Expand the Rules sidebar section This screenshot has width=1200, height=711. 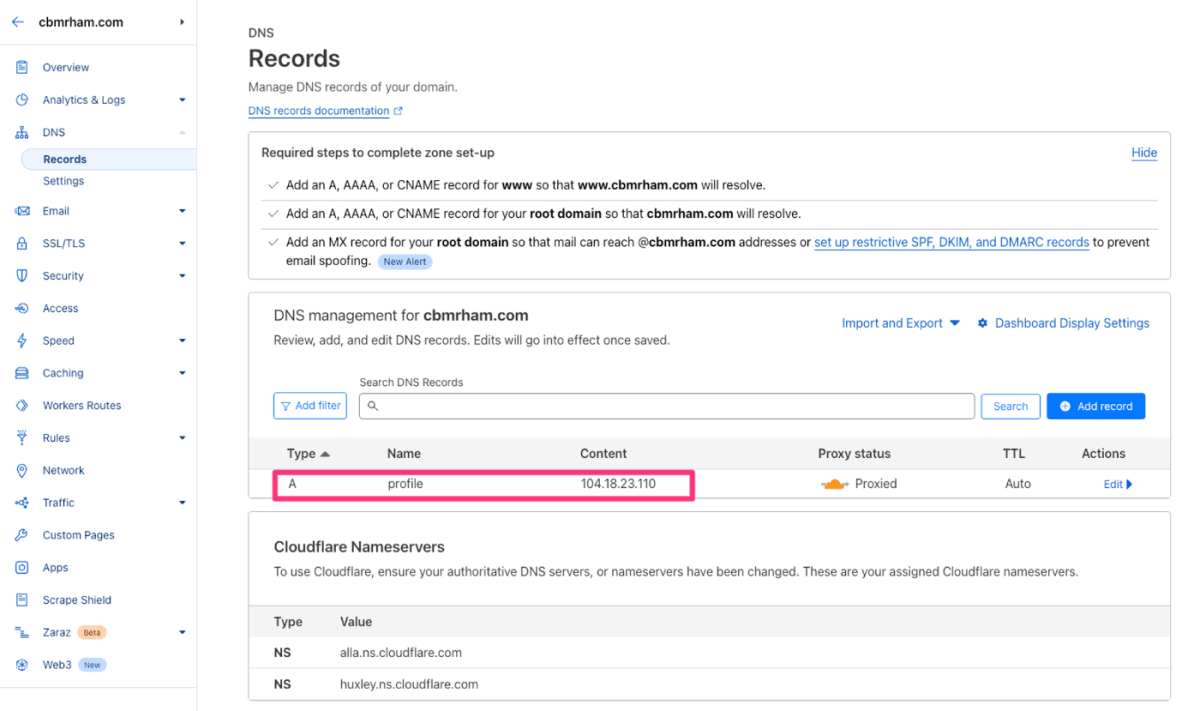click(182, 438)
